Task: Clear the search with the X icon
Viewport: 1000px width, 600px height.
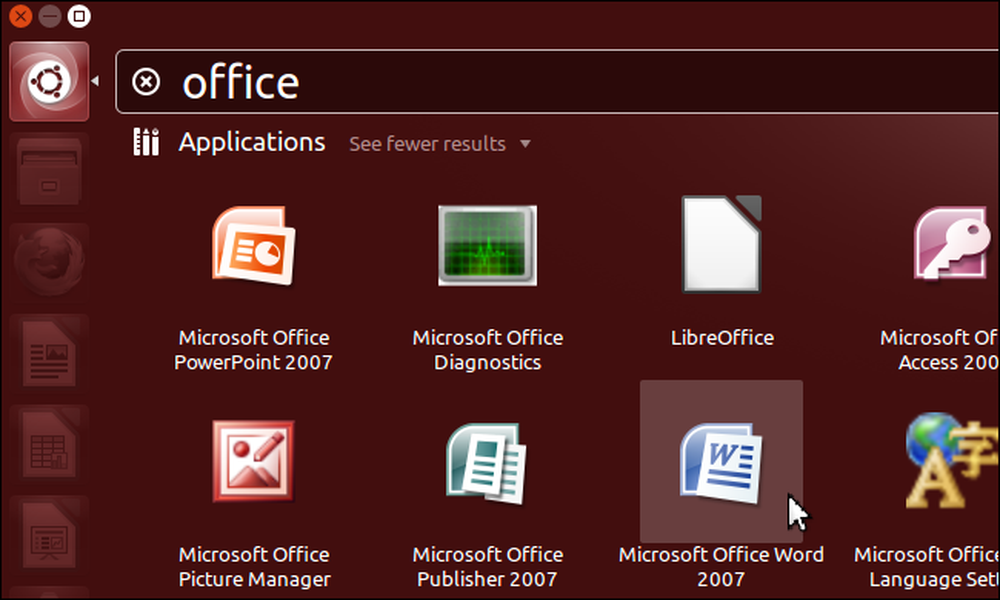Action: click(146, 82)
